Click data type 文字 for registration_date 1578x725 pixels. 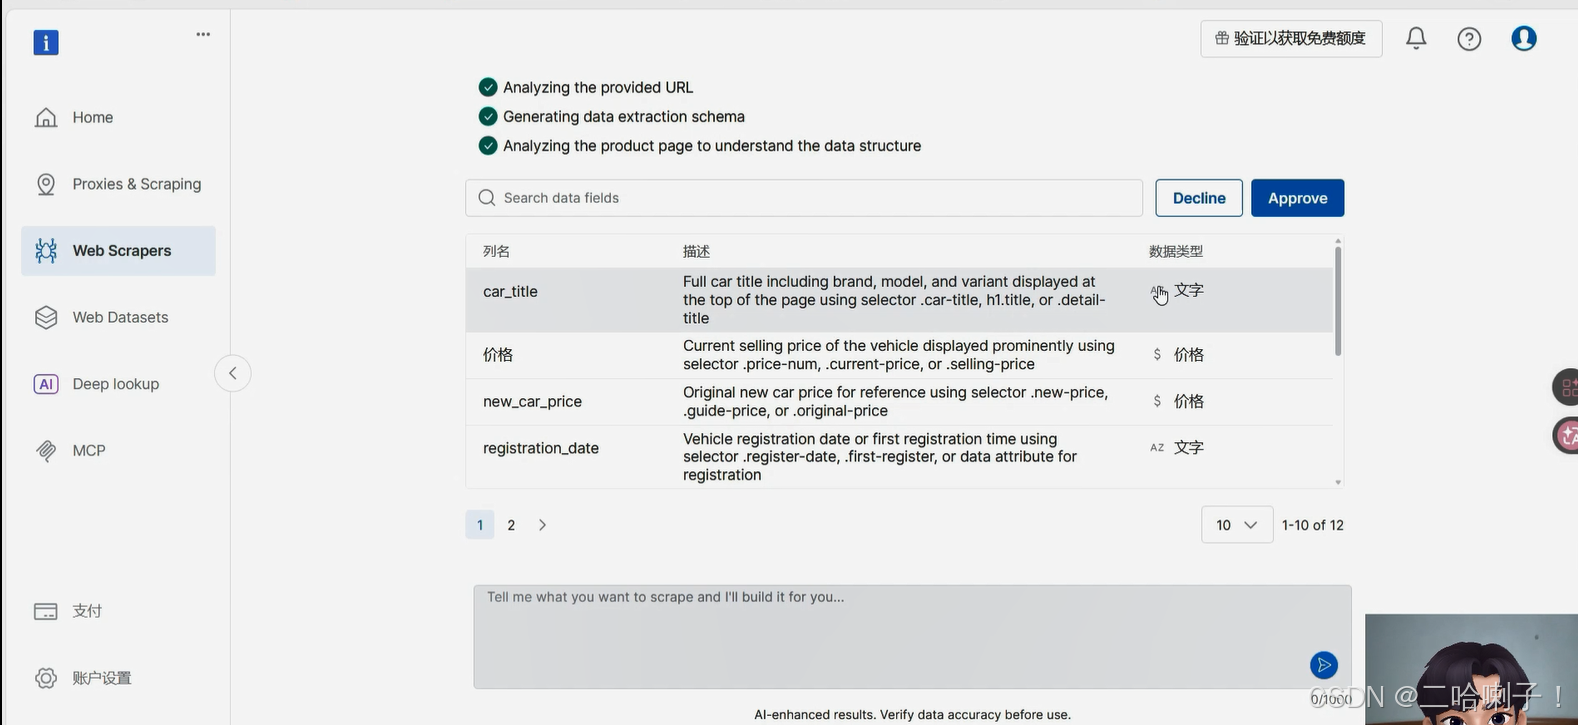pyautogui.click(x=1188, y=448)
